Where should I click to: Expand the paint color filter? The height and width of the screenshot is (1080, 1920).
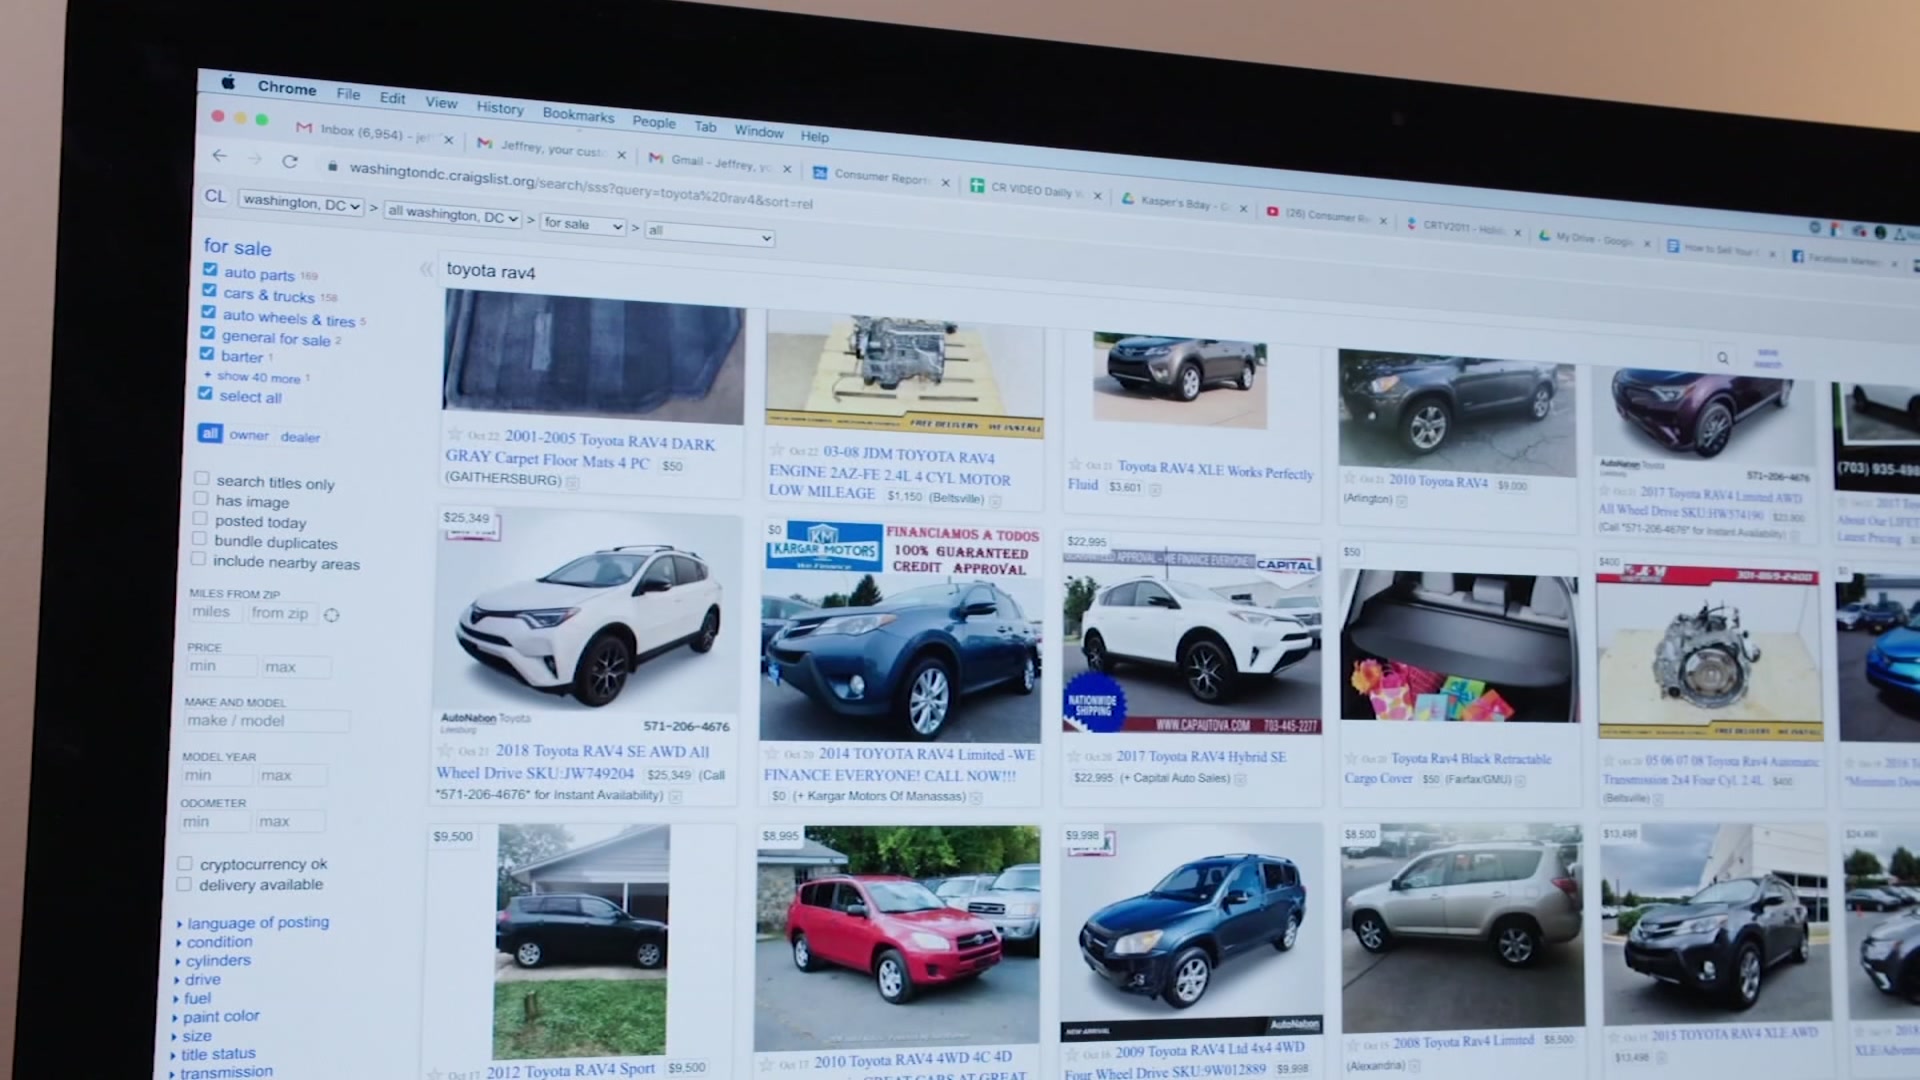(220, 1016)
